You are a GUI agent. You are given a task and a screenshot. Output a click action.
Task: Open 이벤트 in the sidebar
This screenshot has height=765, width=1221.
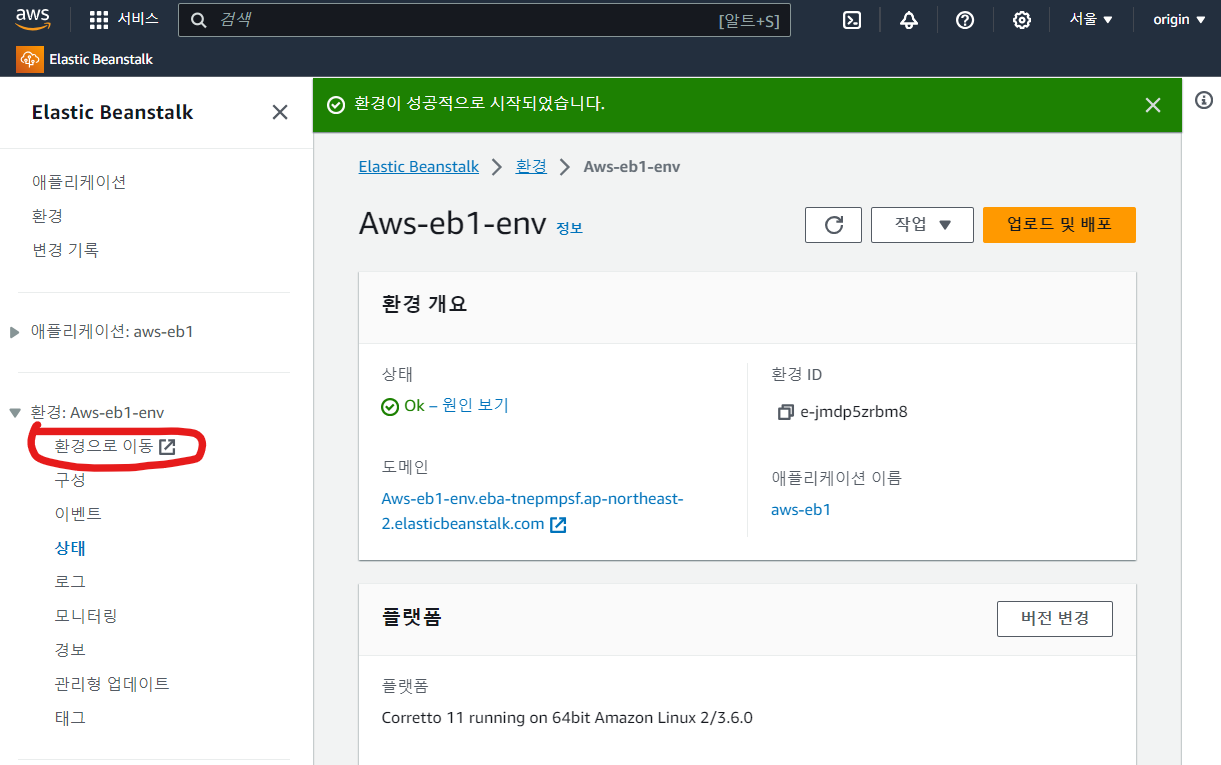point(78,514)
